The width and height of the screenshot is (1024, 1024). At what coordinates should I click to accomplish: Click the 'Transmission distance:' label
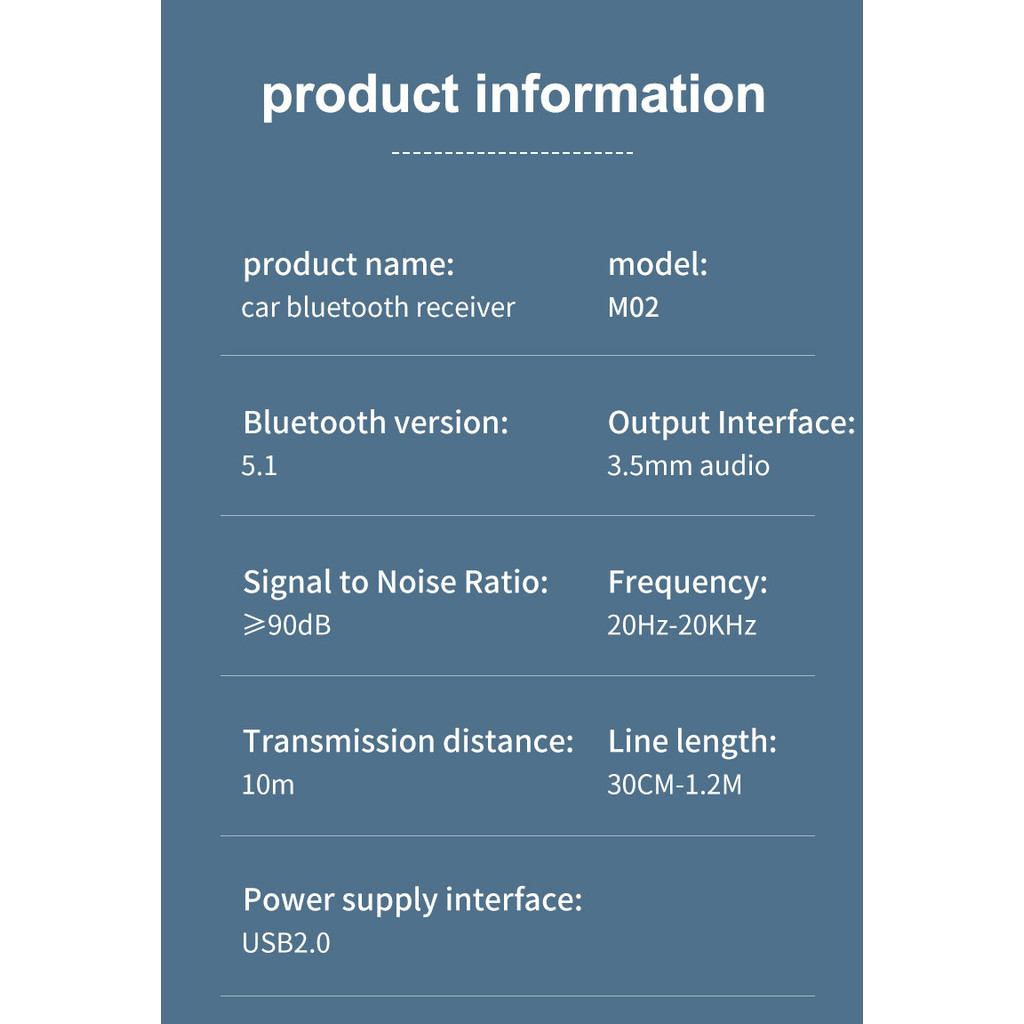pos(408,741)
